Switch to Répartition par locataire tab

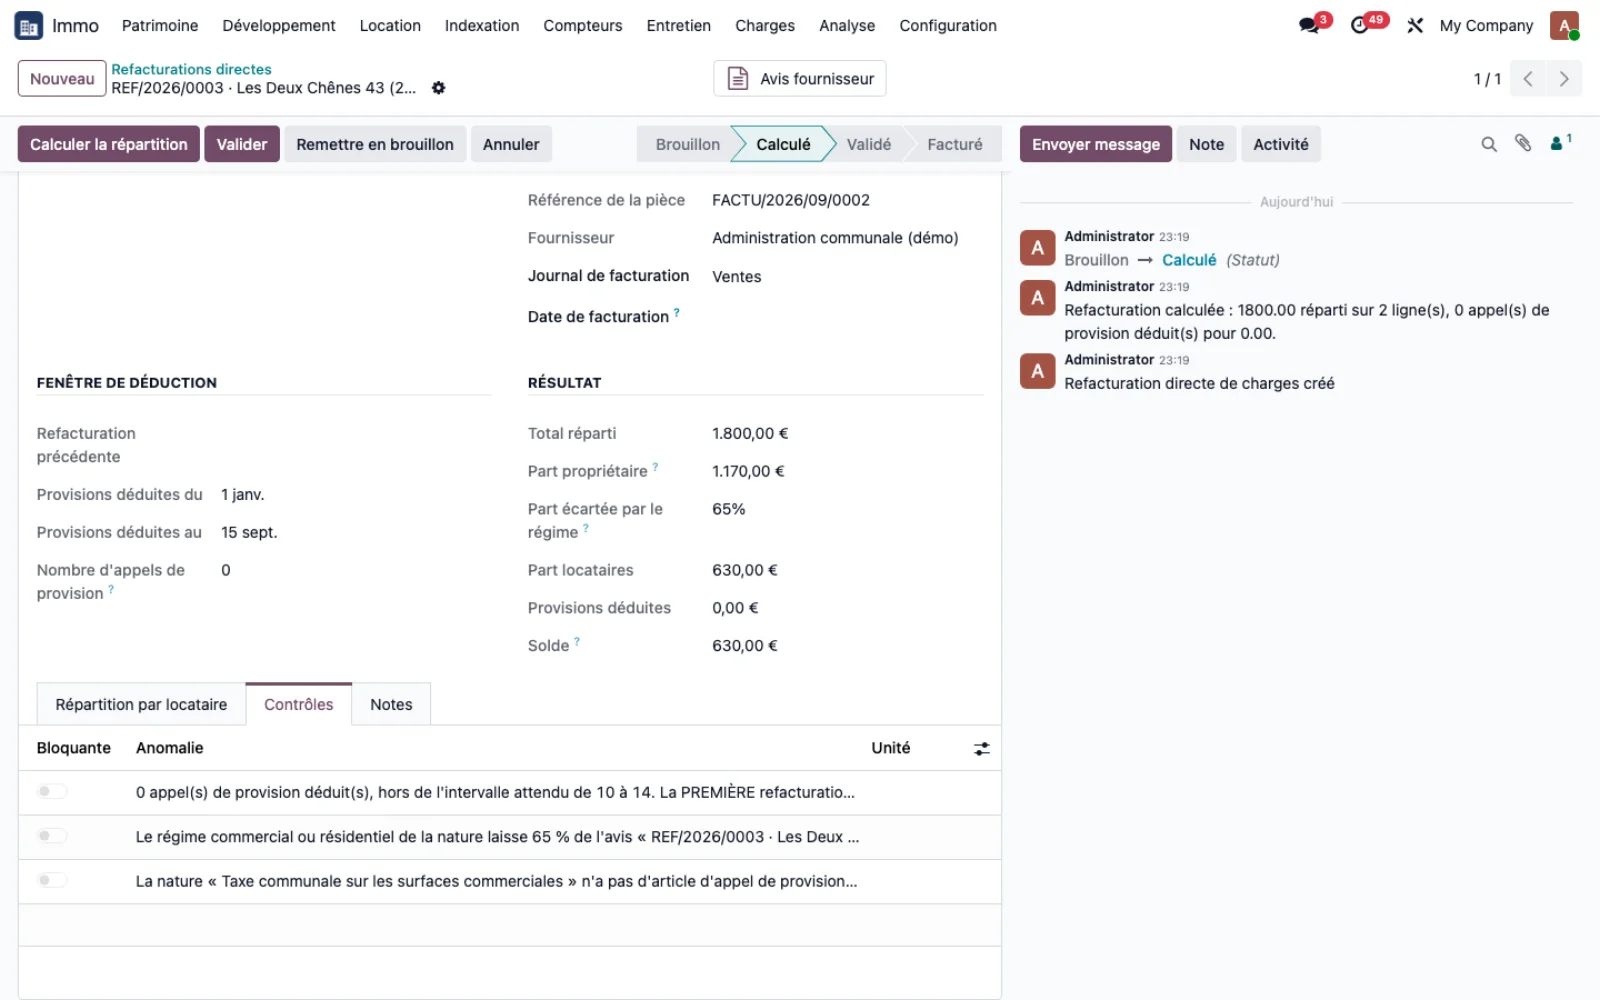point(141,704)
